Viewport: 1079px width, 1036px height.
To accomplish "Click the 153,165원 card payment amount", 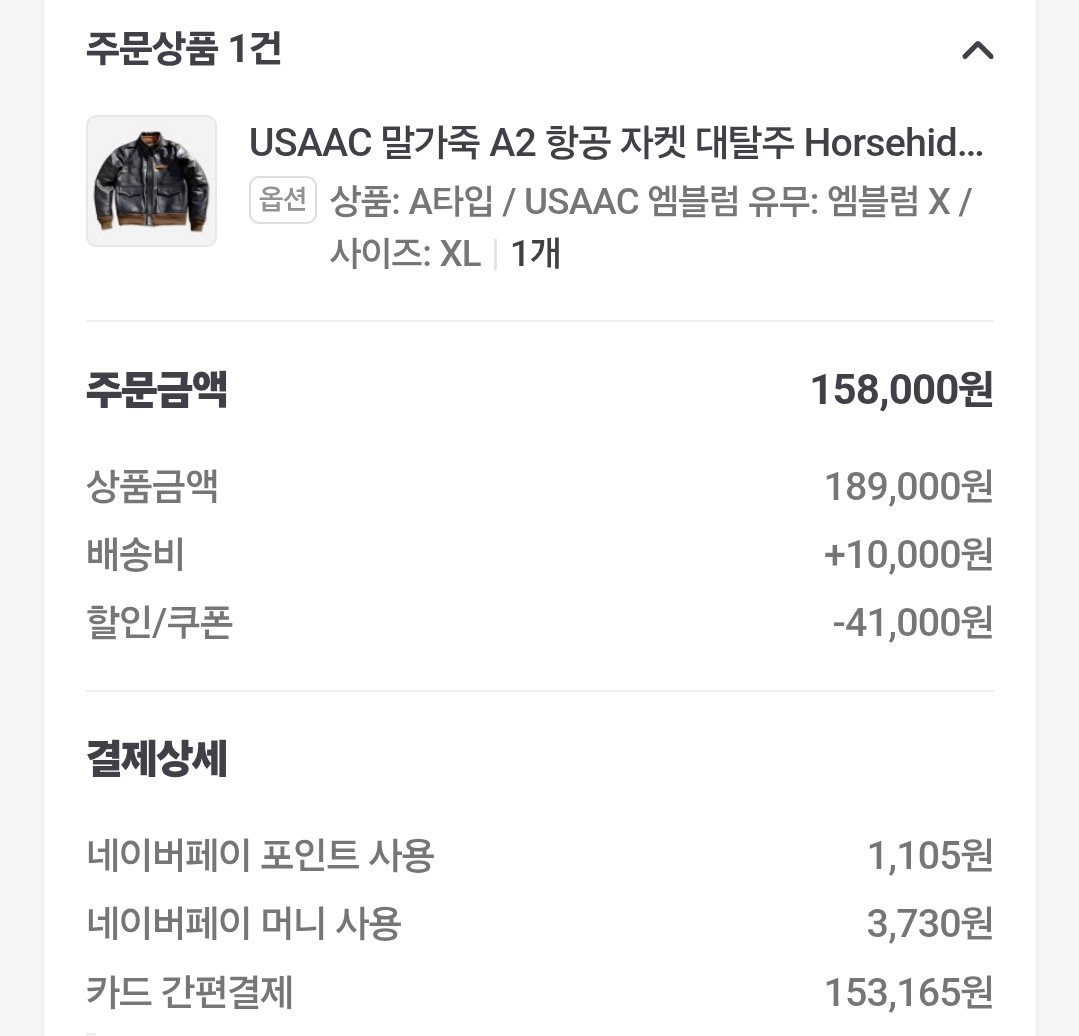I will (x=908, y=992).
